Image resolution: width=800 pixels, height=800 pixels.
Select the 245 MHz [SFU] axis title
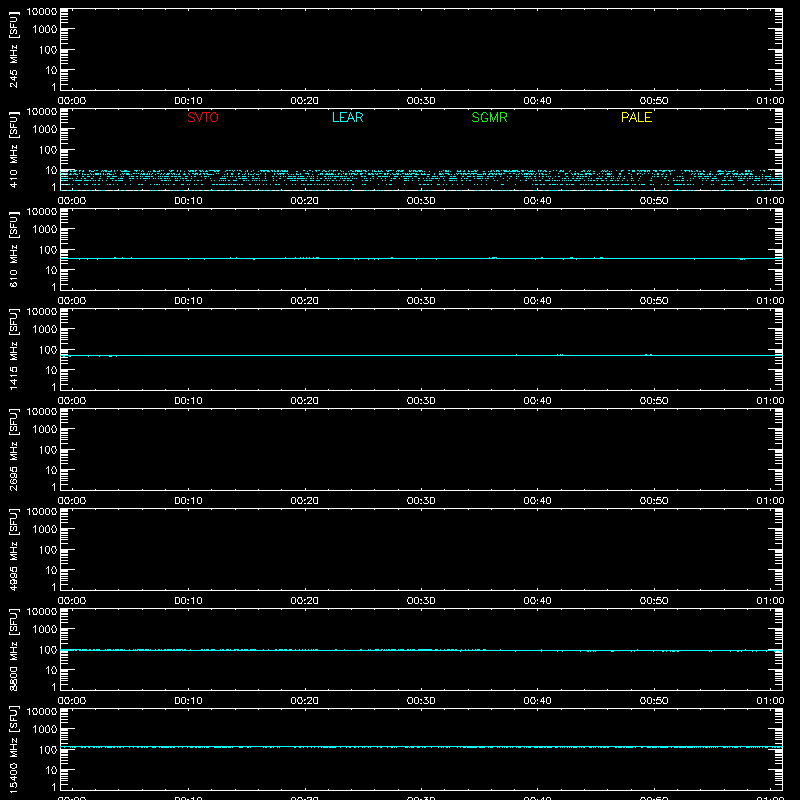[x=14, y=49]
